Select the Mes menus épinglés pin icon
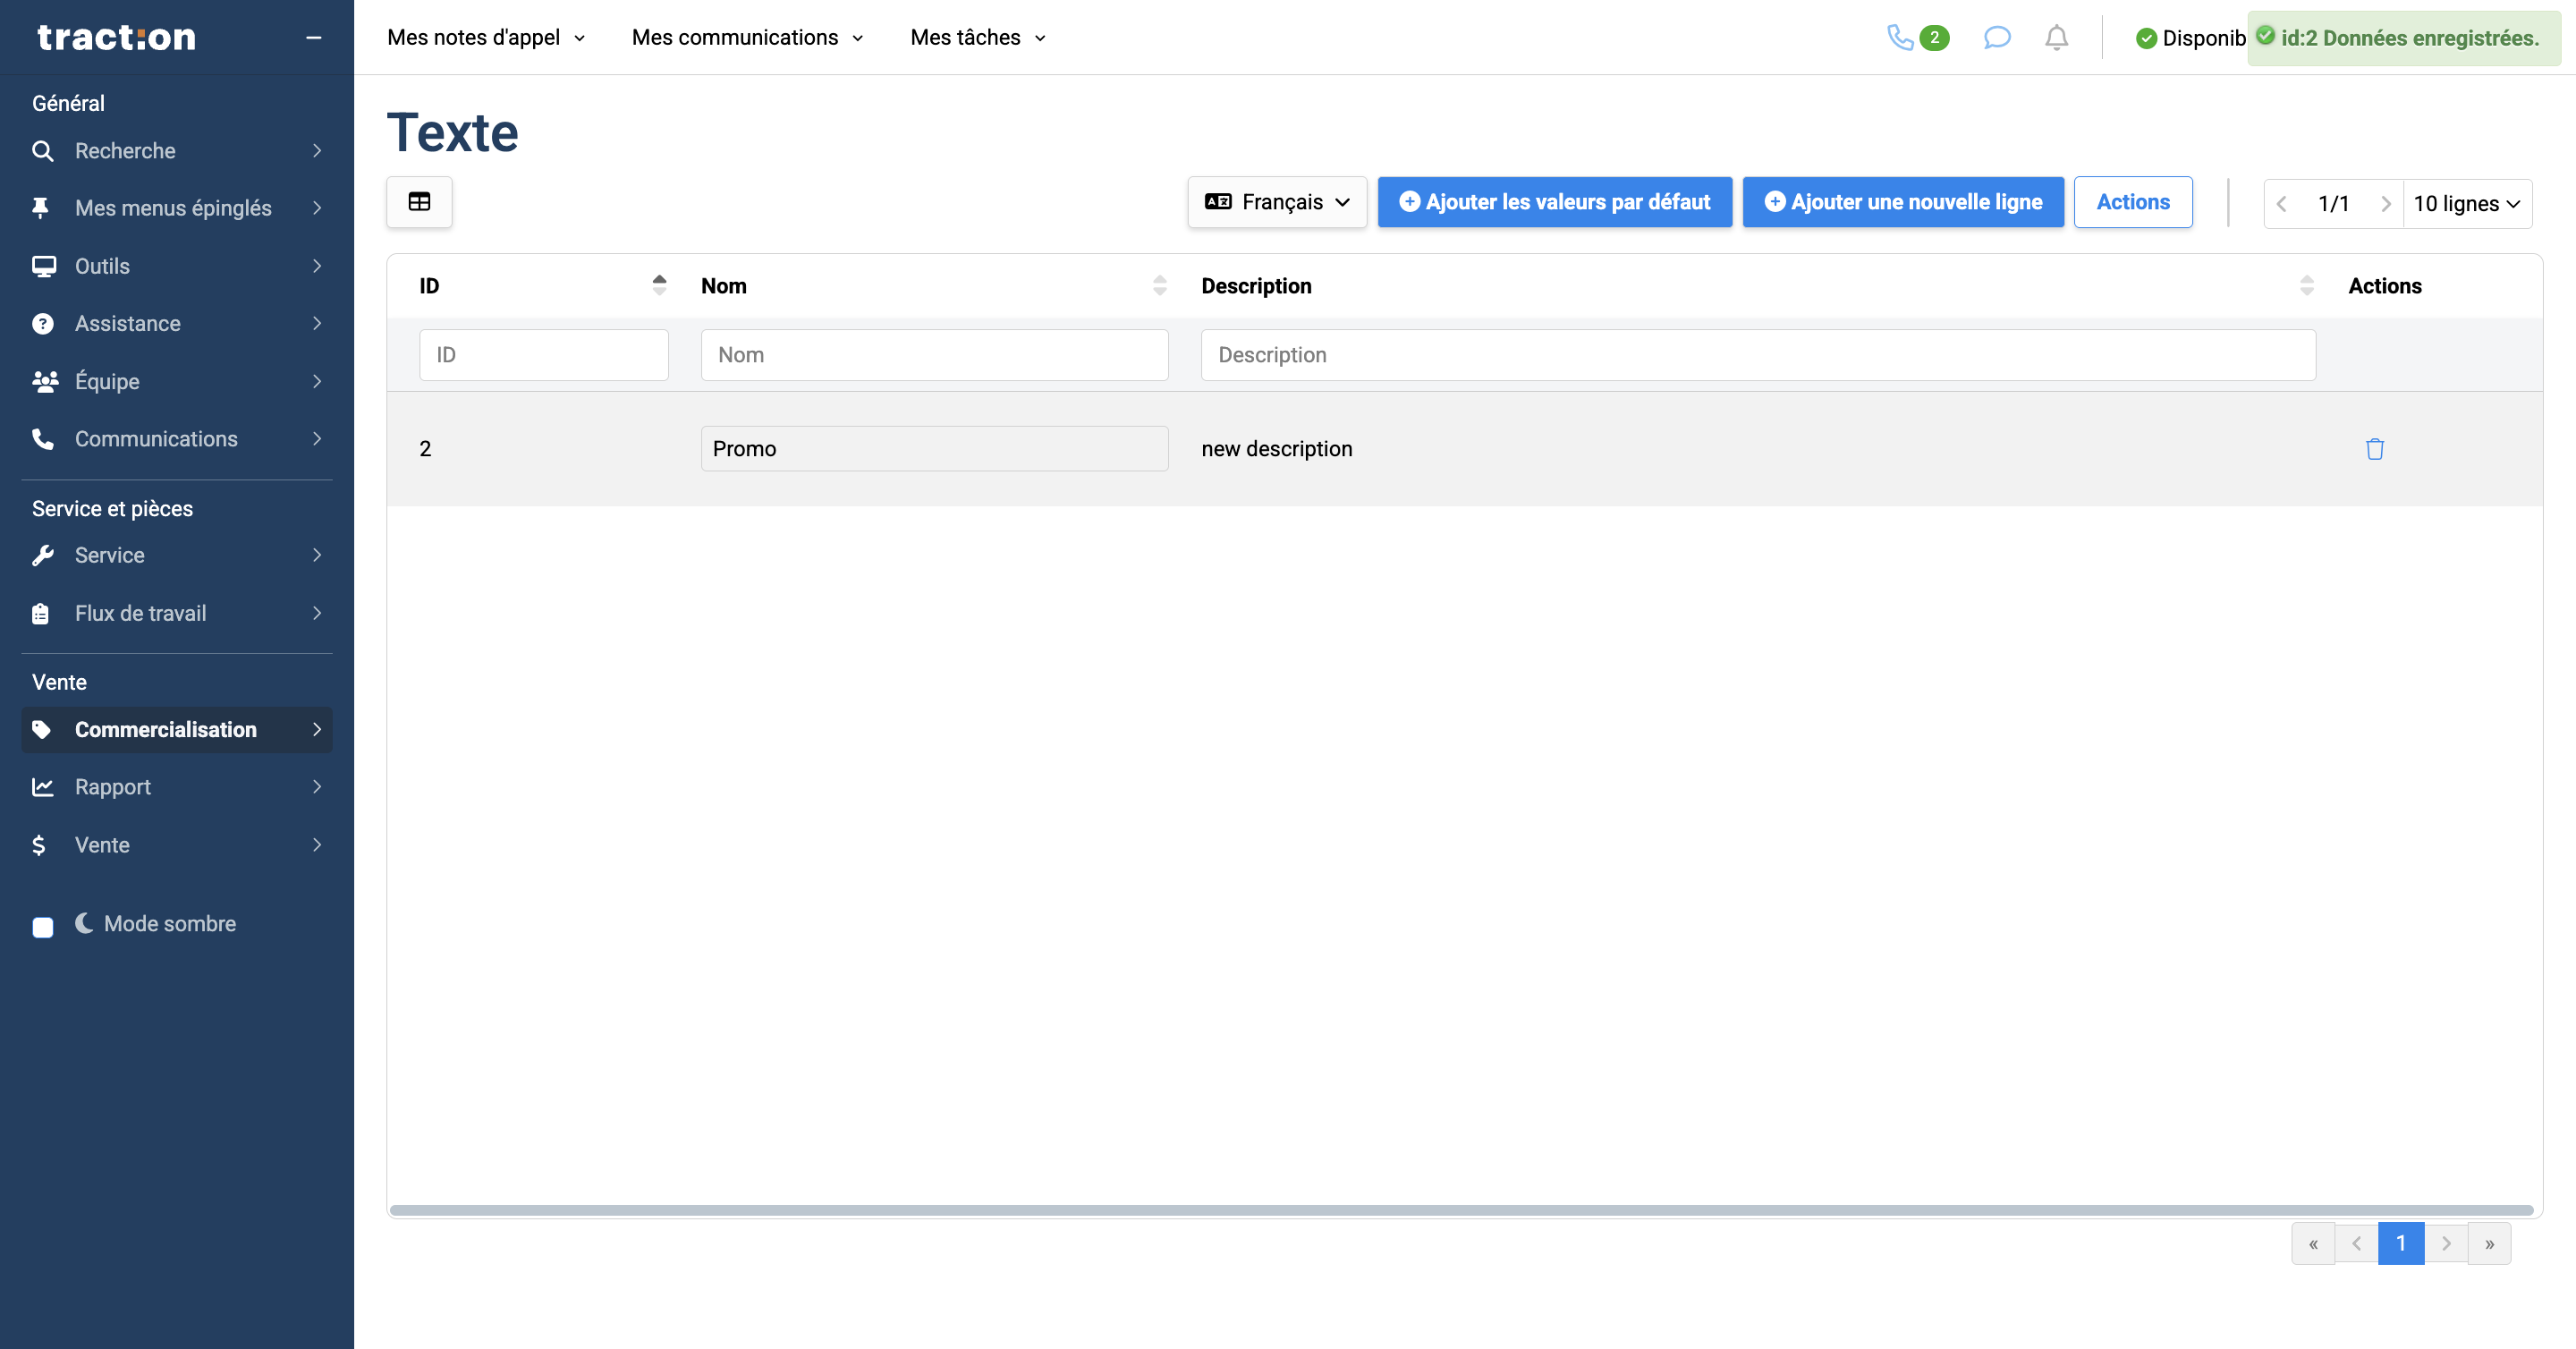 43,207
